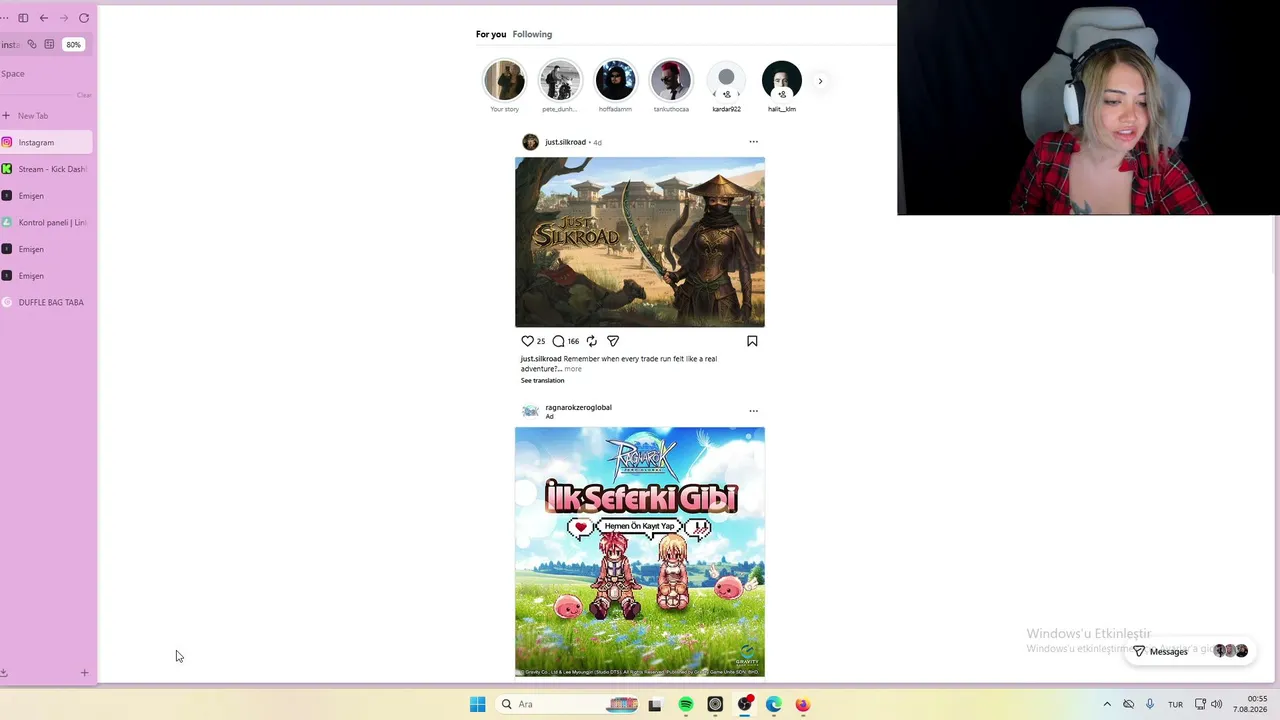
Task: View halit__klm story
Action: click(782, 81)
